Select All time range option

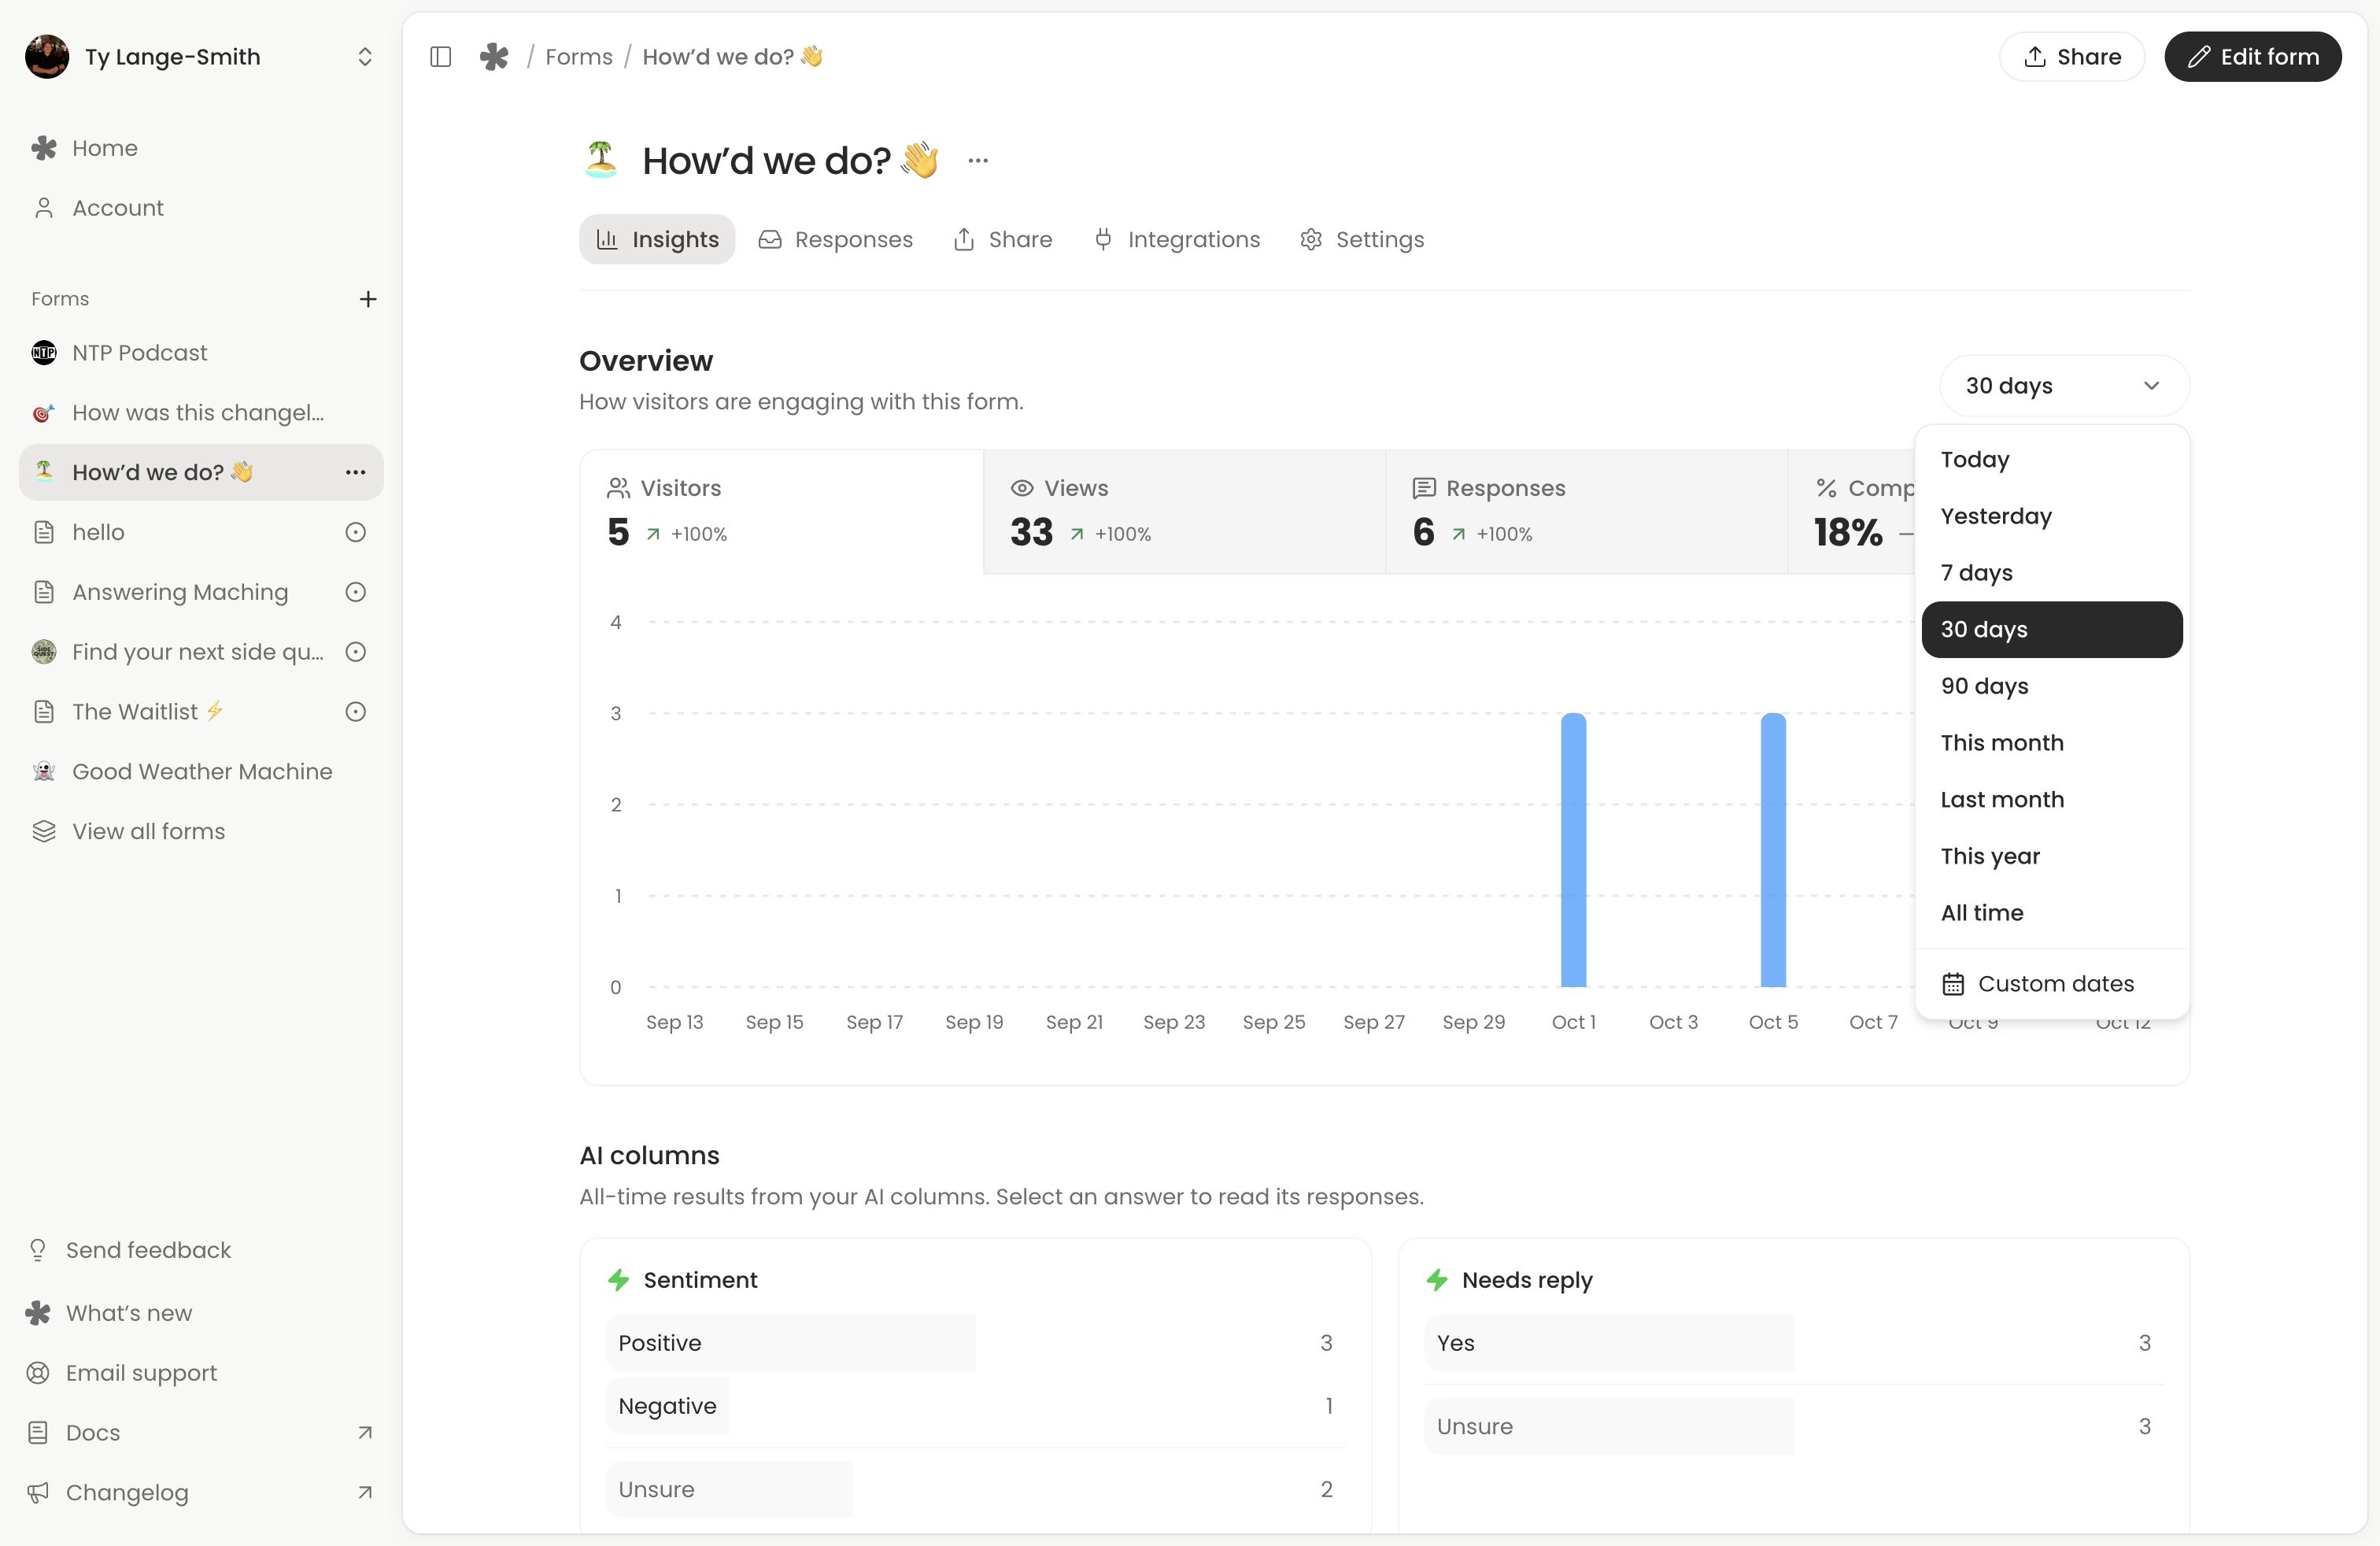click(2052, 913)
